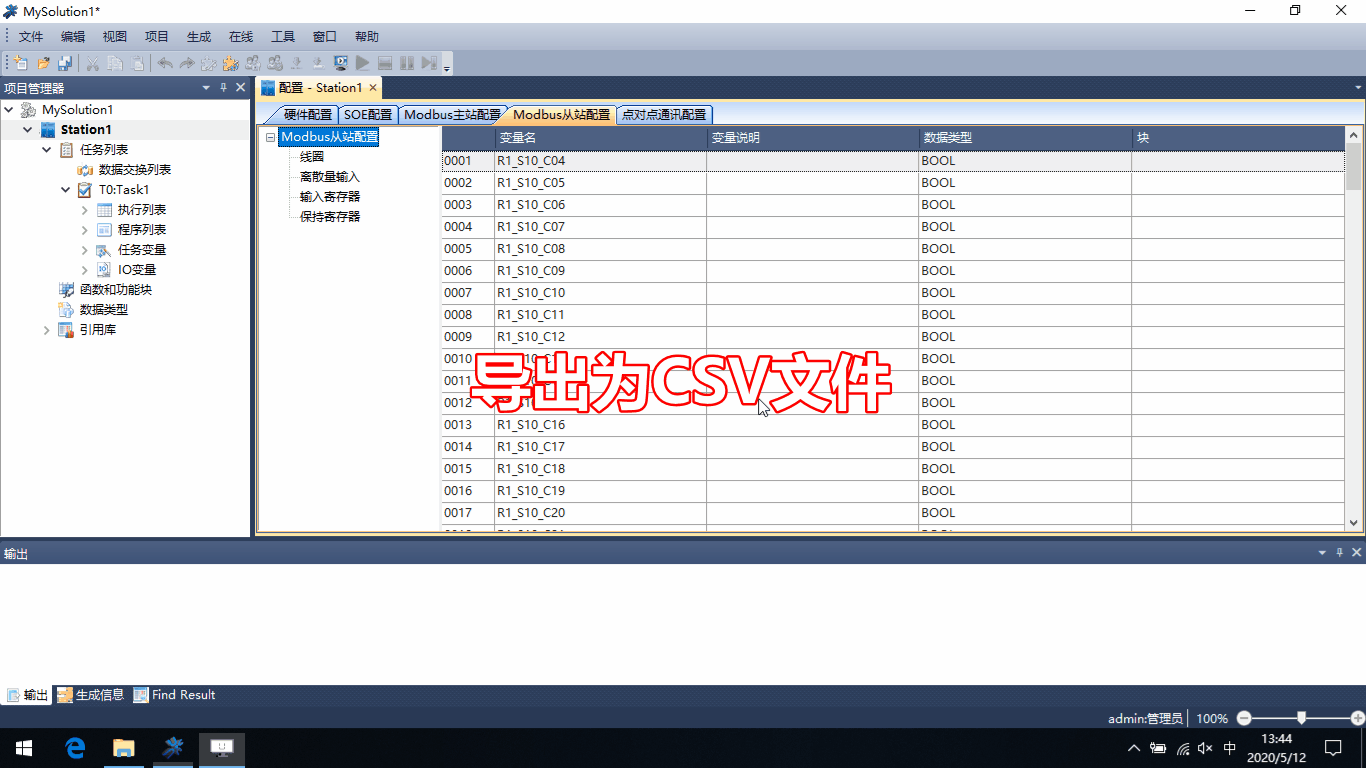This screenshot has width=1366, height=768.
Task: Click the Open folder toolbar icon
Action: click(43, 63)
